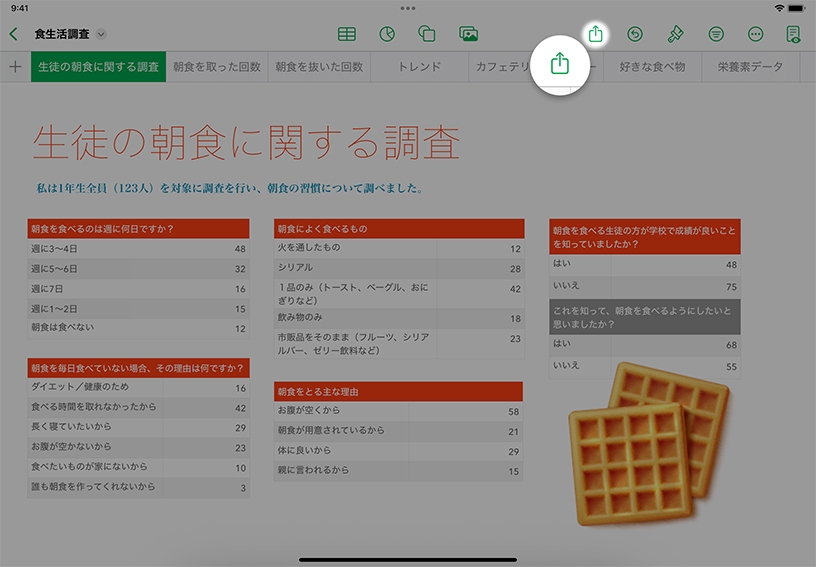Go back using the top-left chevron

point(13,34)
